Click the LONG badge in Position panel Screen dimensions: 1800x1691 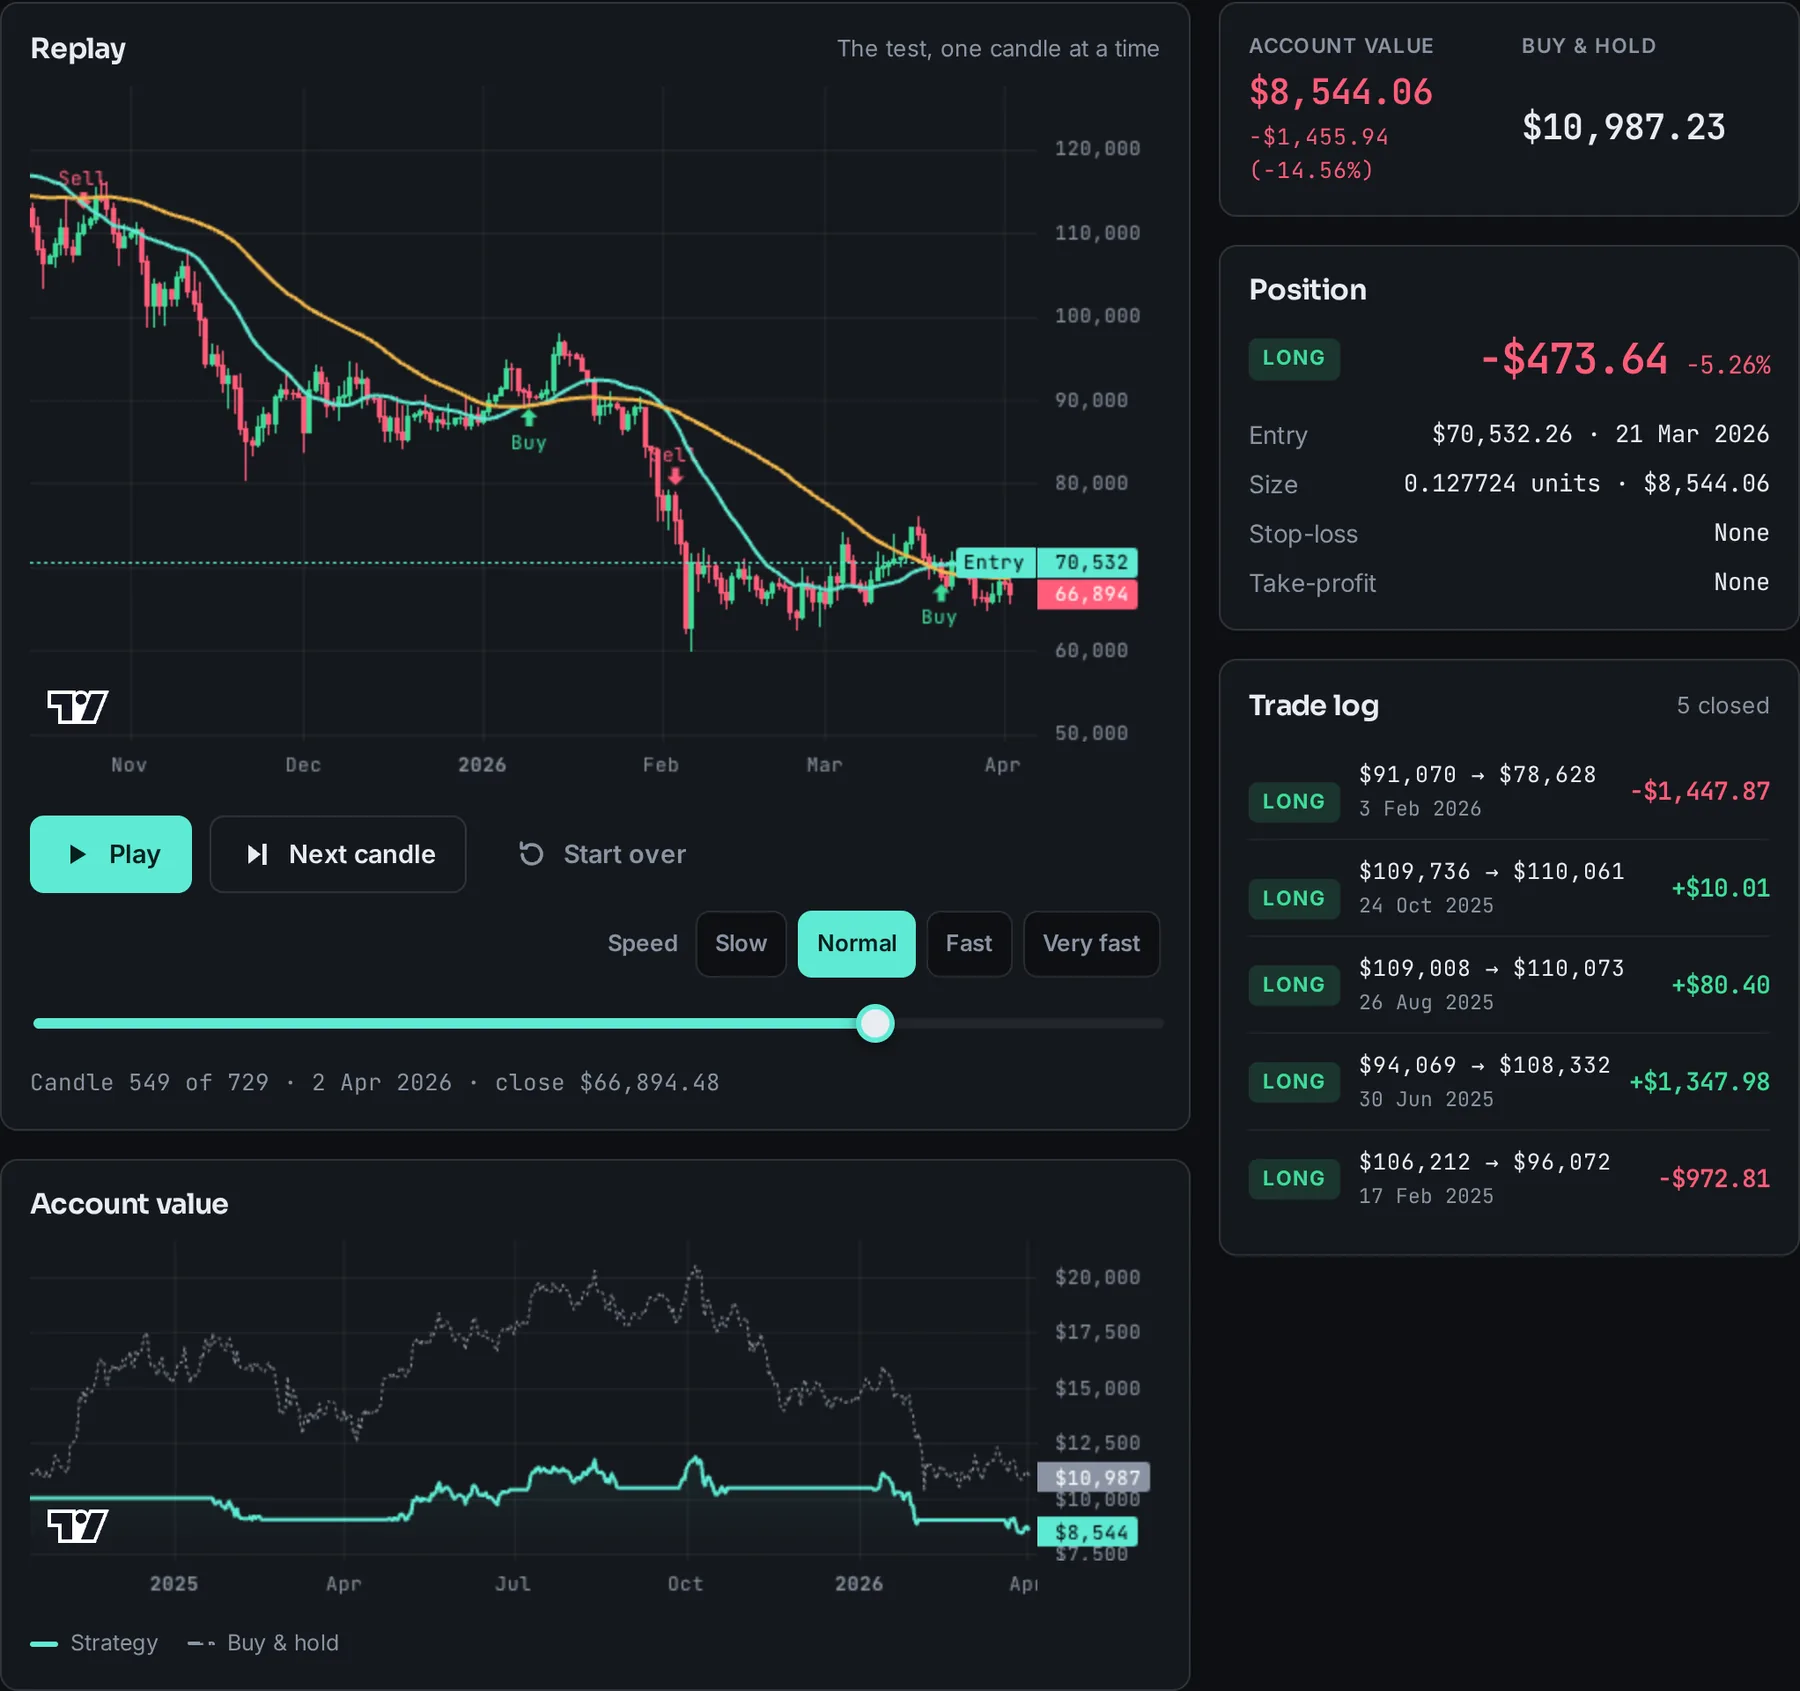click(x=1294, y=358)
